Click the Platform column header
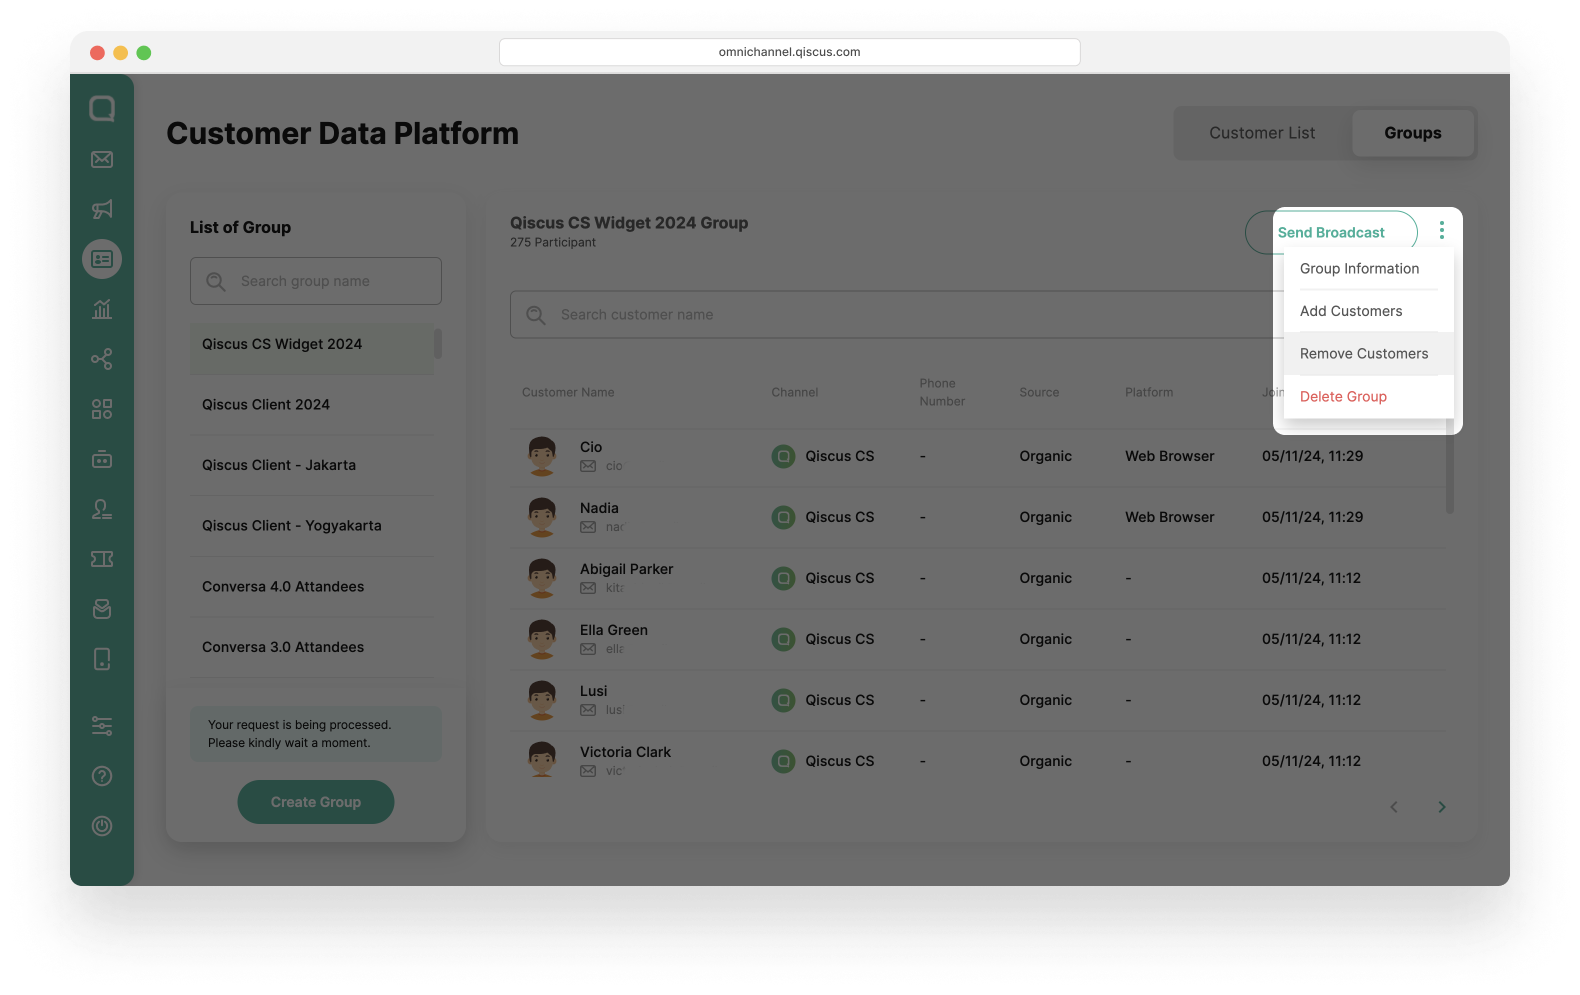1580x995 pixels. pos(1149,393)
